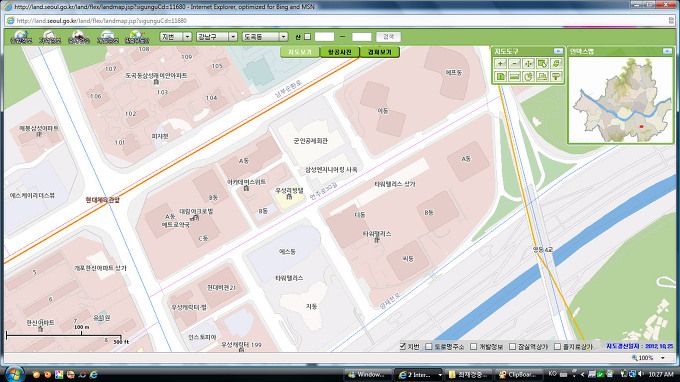
Task: Click the 검색 search button
Action: click(x=388, y=37)
